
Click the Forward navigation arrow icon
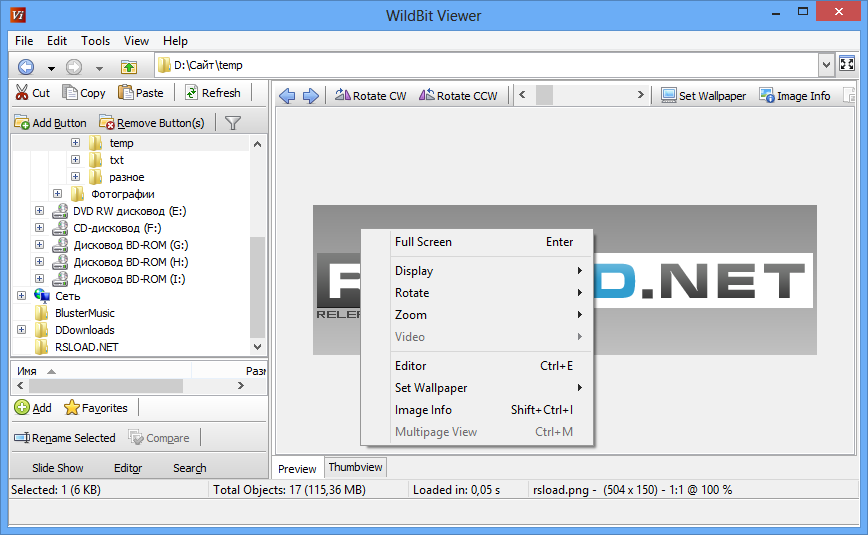tap(74, 67)
